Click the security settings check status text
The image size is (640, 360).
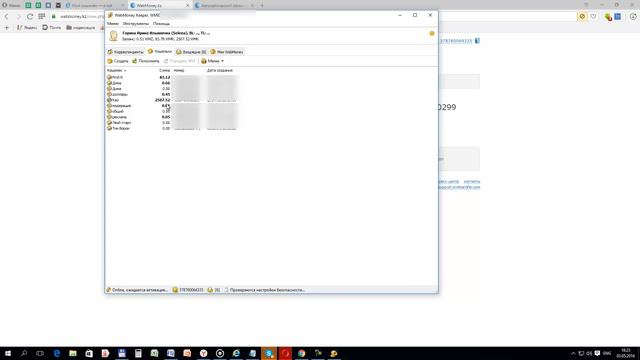(267, 290)
